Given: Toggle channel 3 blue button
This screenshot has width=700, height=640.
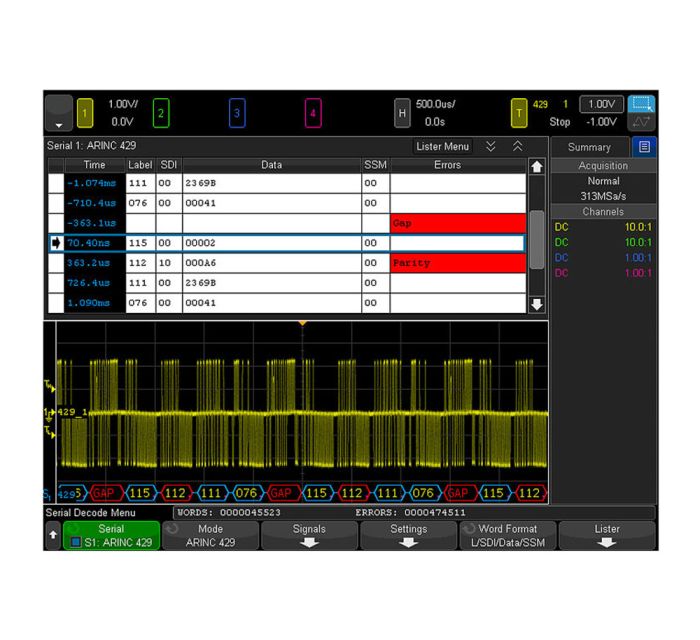Looking at the screenshot, I should 237,113.
